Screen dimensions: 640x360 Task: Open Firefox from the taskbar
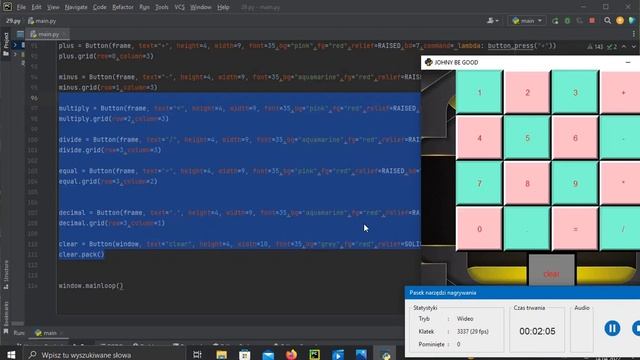click(x=291, y=355)
